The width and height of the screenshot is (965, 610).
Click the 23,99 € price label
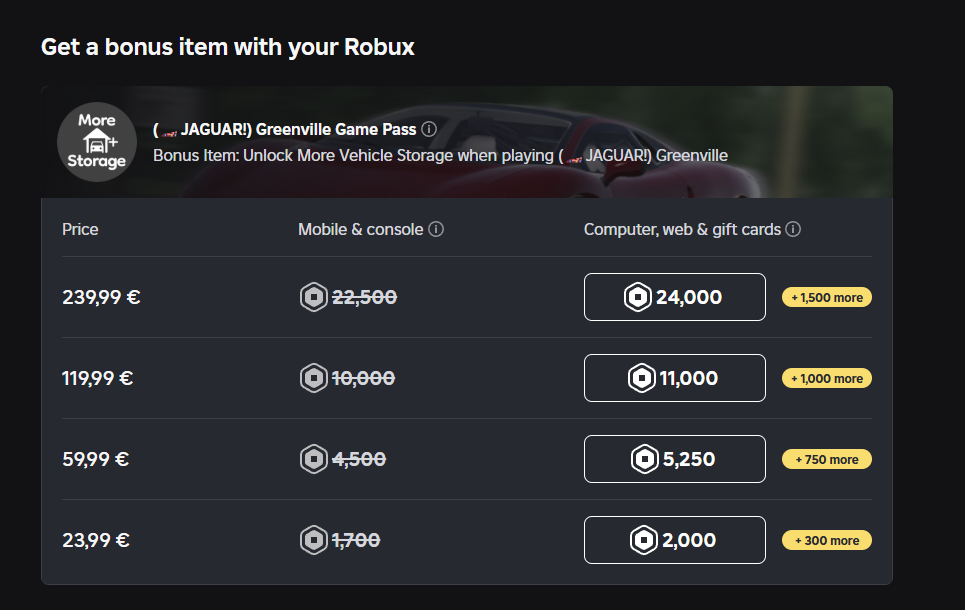click(96, 540)
